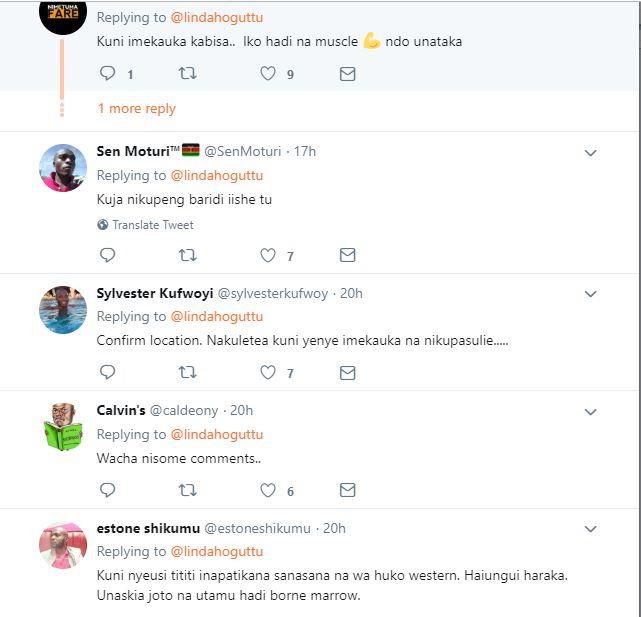This screenshot has height=617, width=641.
Task: Open Sen Moturi's profile picture
Action: pyautogui.click(x=63, y=168)
